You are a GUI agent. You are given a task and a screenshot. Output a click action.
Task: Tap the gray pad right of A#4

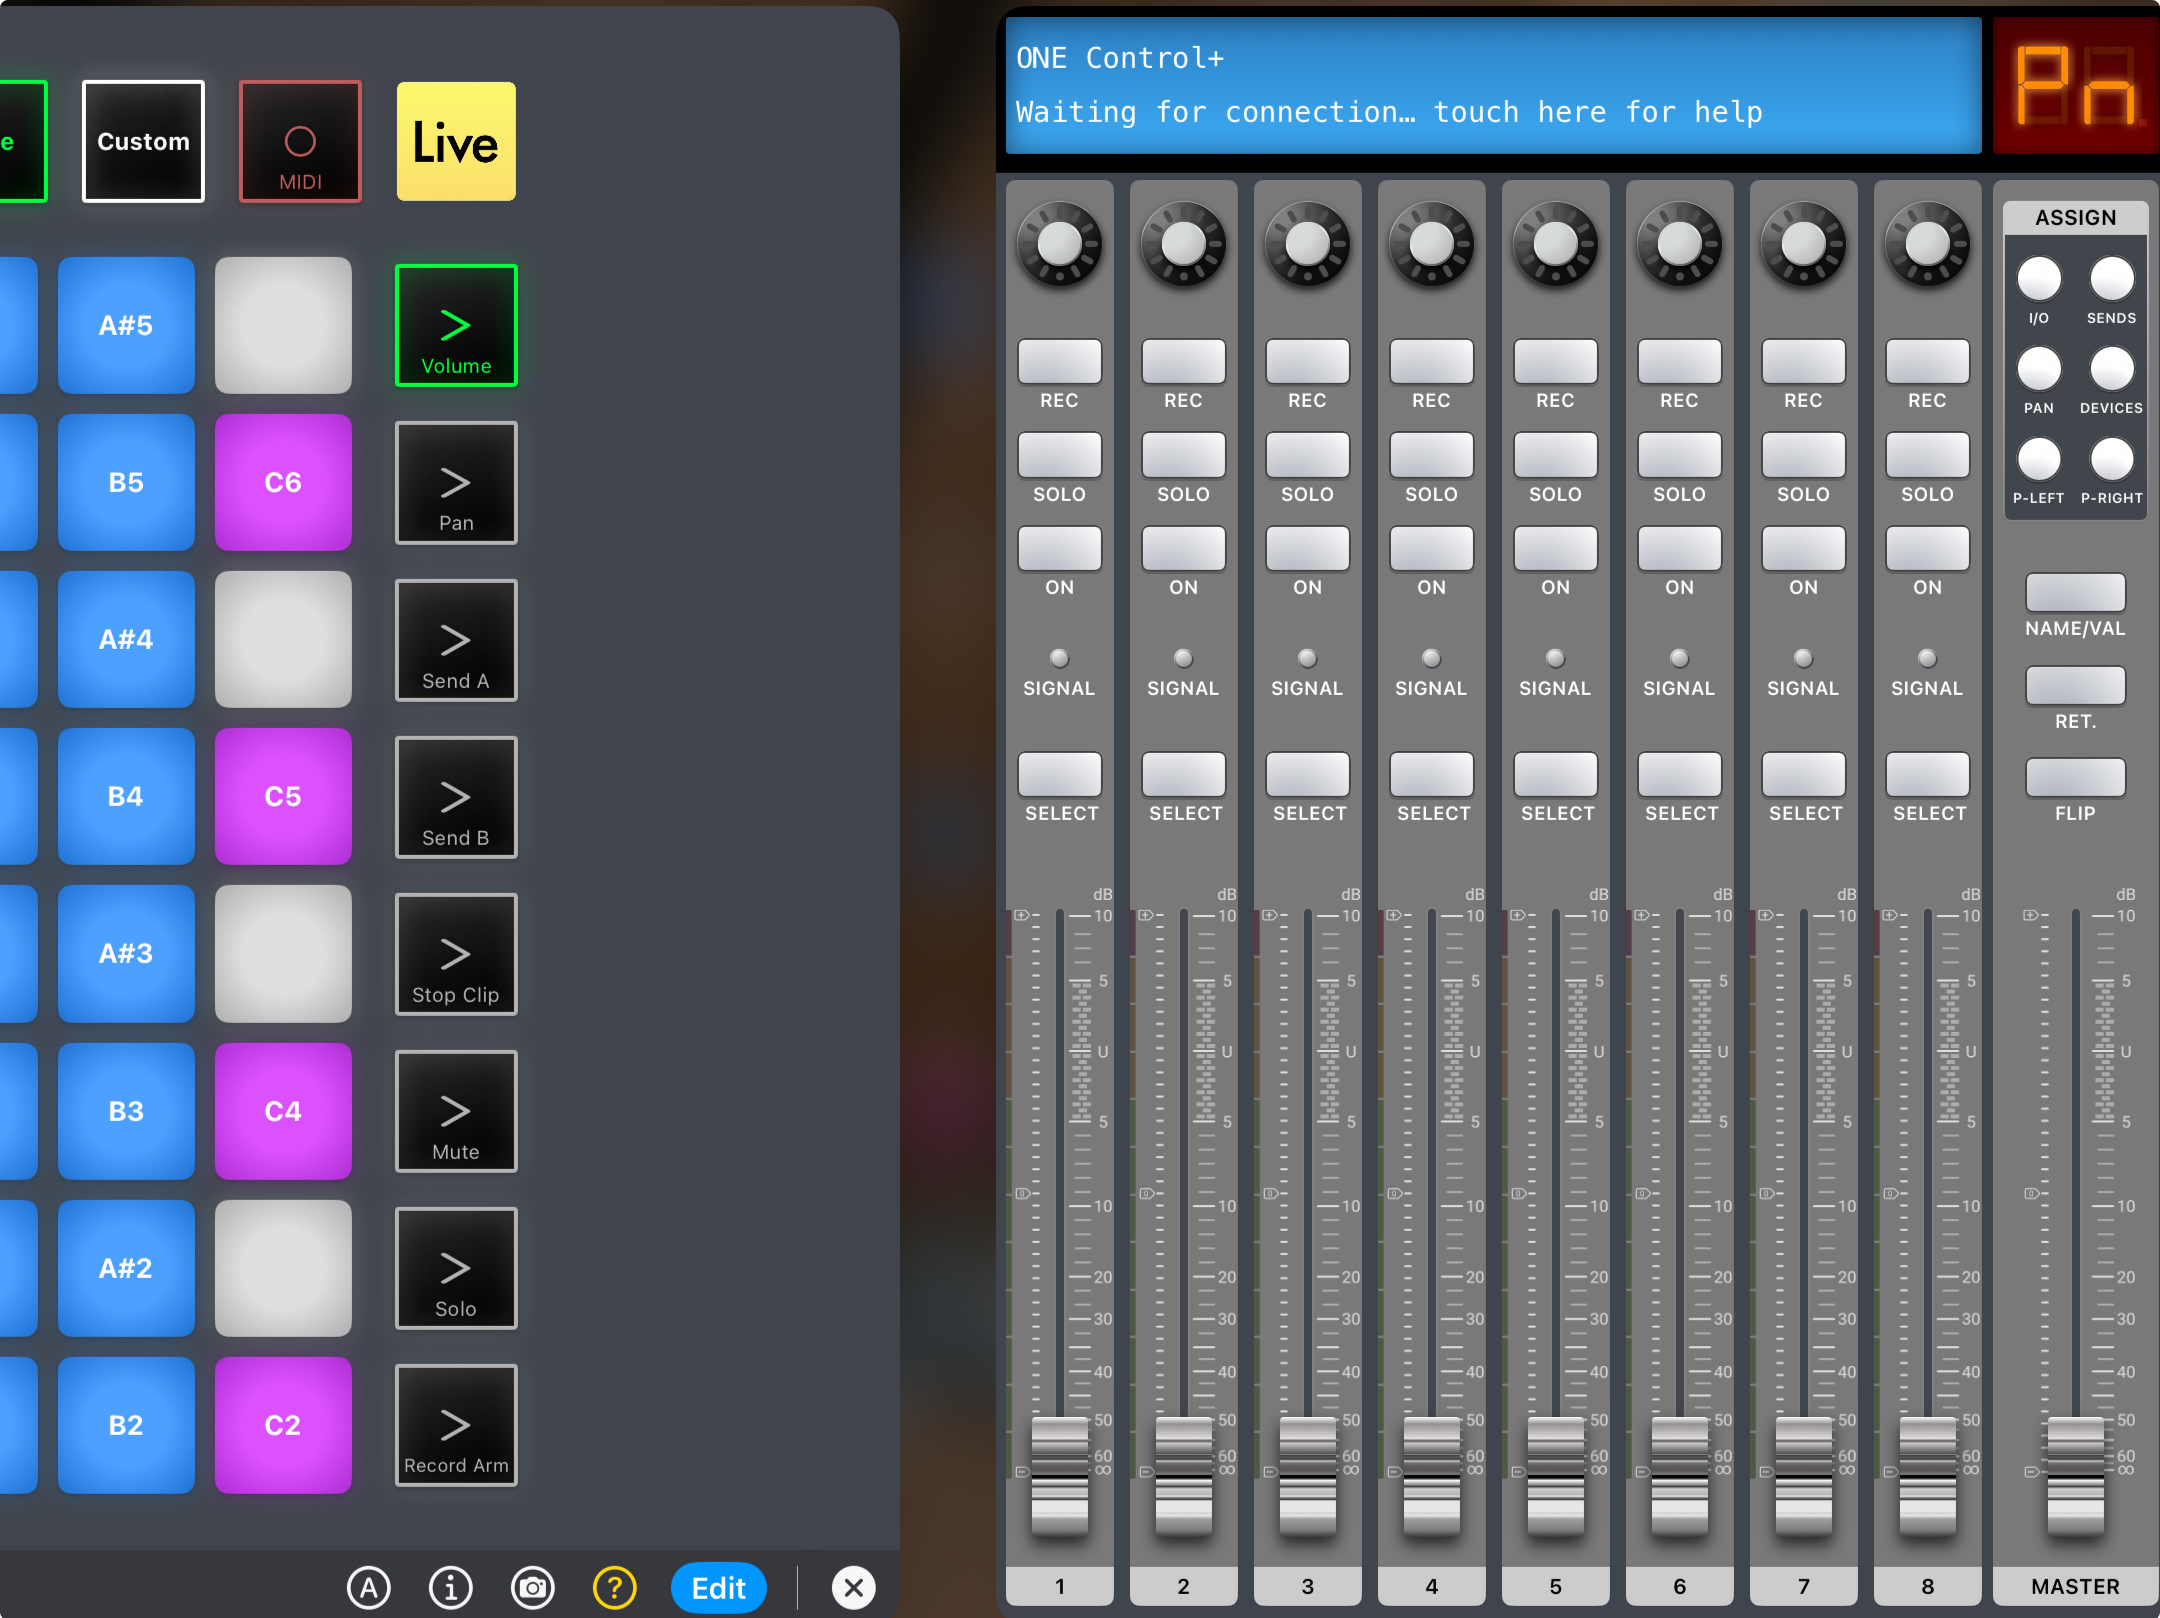click(x=283, y=639)
